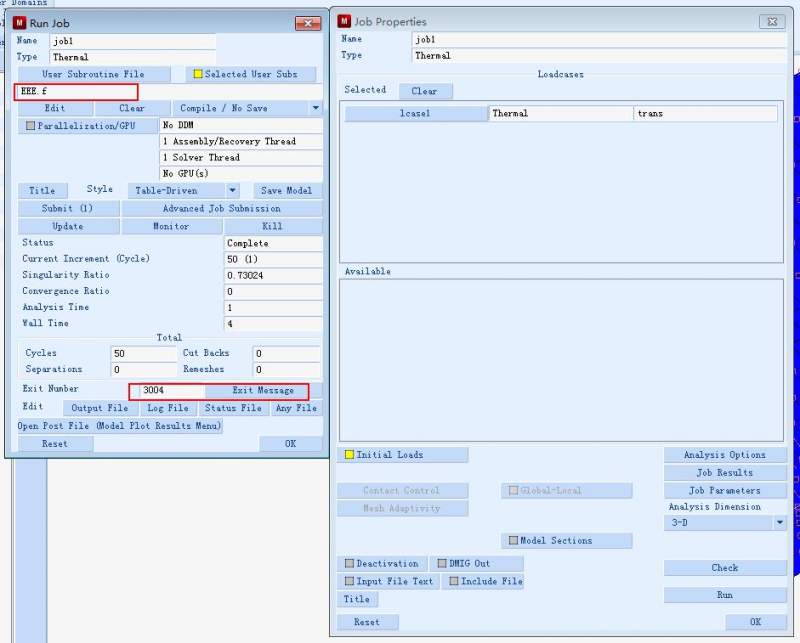Click Run button in Job Properties

725,595
